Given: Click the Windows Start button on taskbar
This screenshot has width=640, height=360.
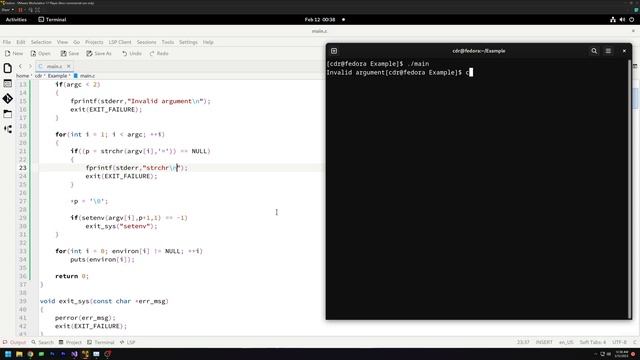Looking at the screenshot, I should click(8, 354).
